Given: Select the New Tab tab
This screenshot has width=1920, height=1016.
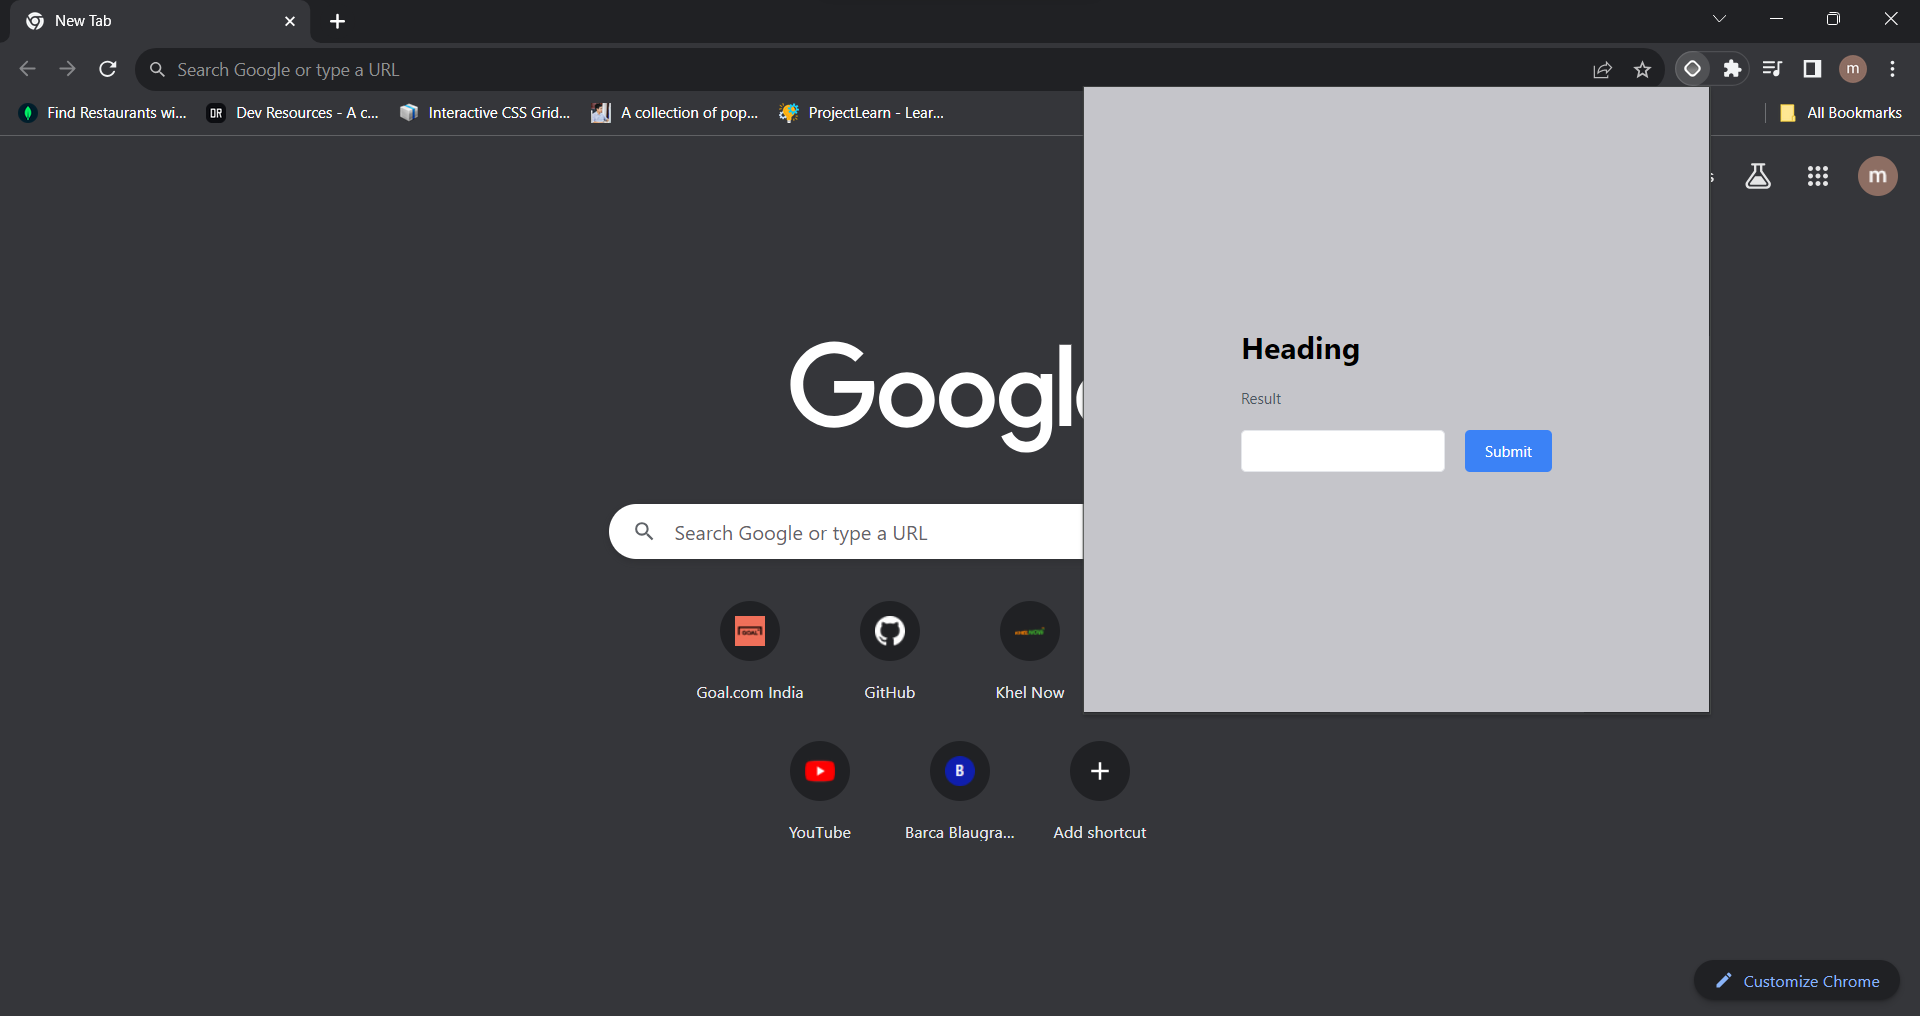Looking at the screenshot, I should point(150,21).
